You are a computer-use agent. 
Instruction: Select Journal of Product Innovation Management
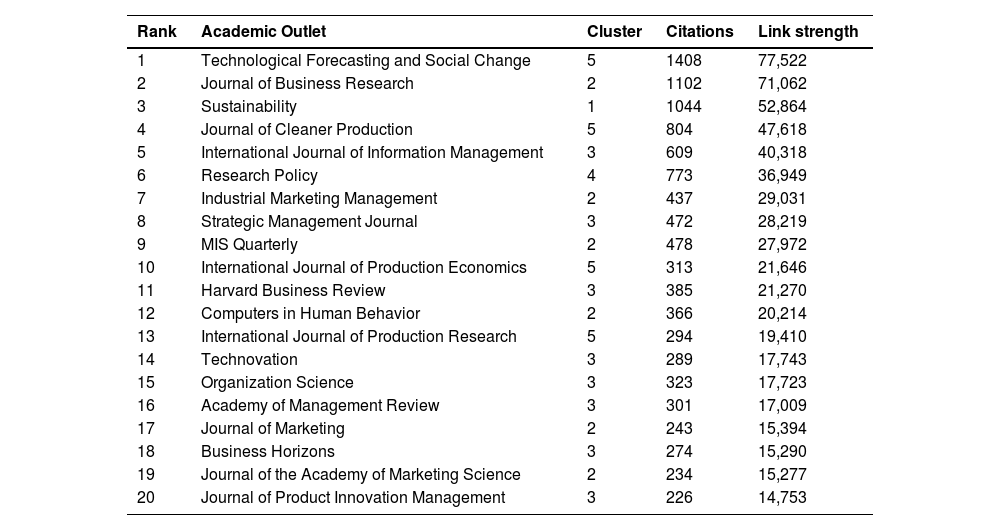353,498
